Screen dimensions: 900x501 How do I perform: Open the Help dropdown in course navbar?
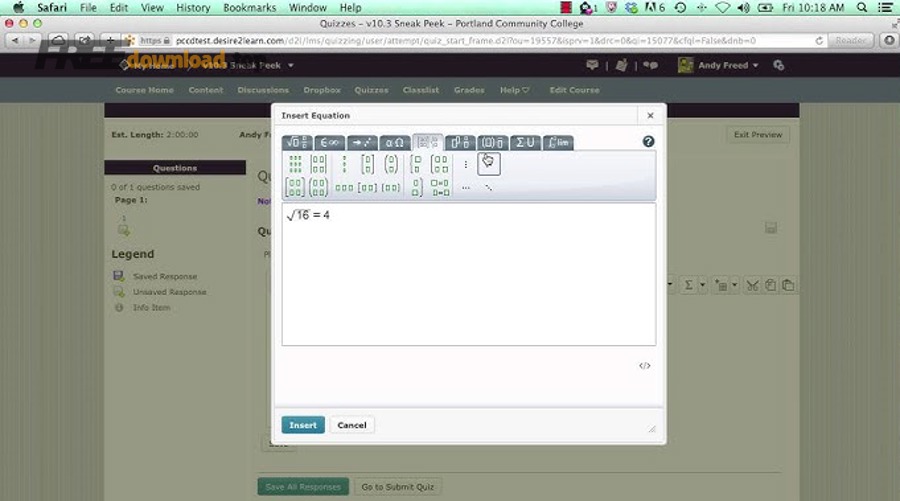pyautogui.click(x=514, y=90)
